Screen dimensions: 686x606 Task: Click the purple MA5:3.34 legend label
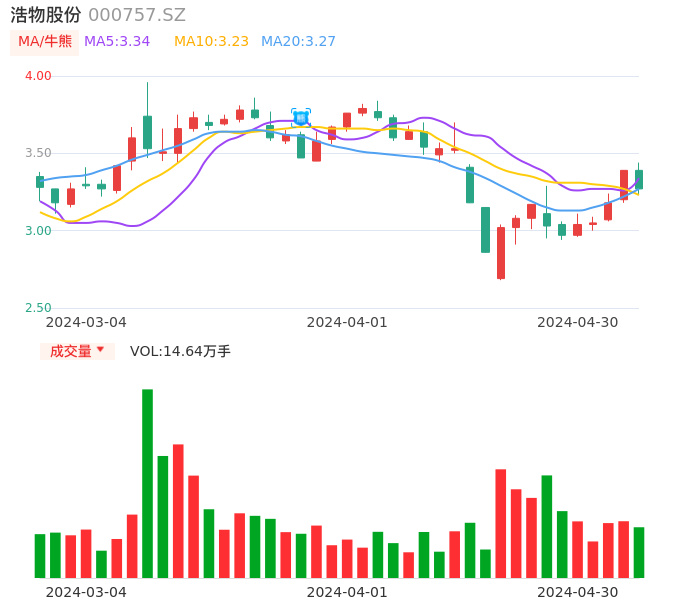point(117,42)
